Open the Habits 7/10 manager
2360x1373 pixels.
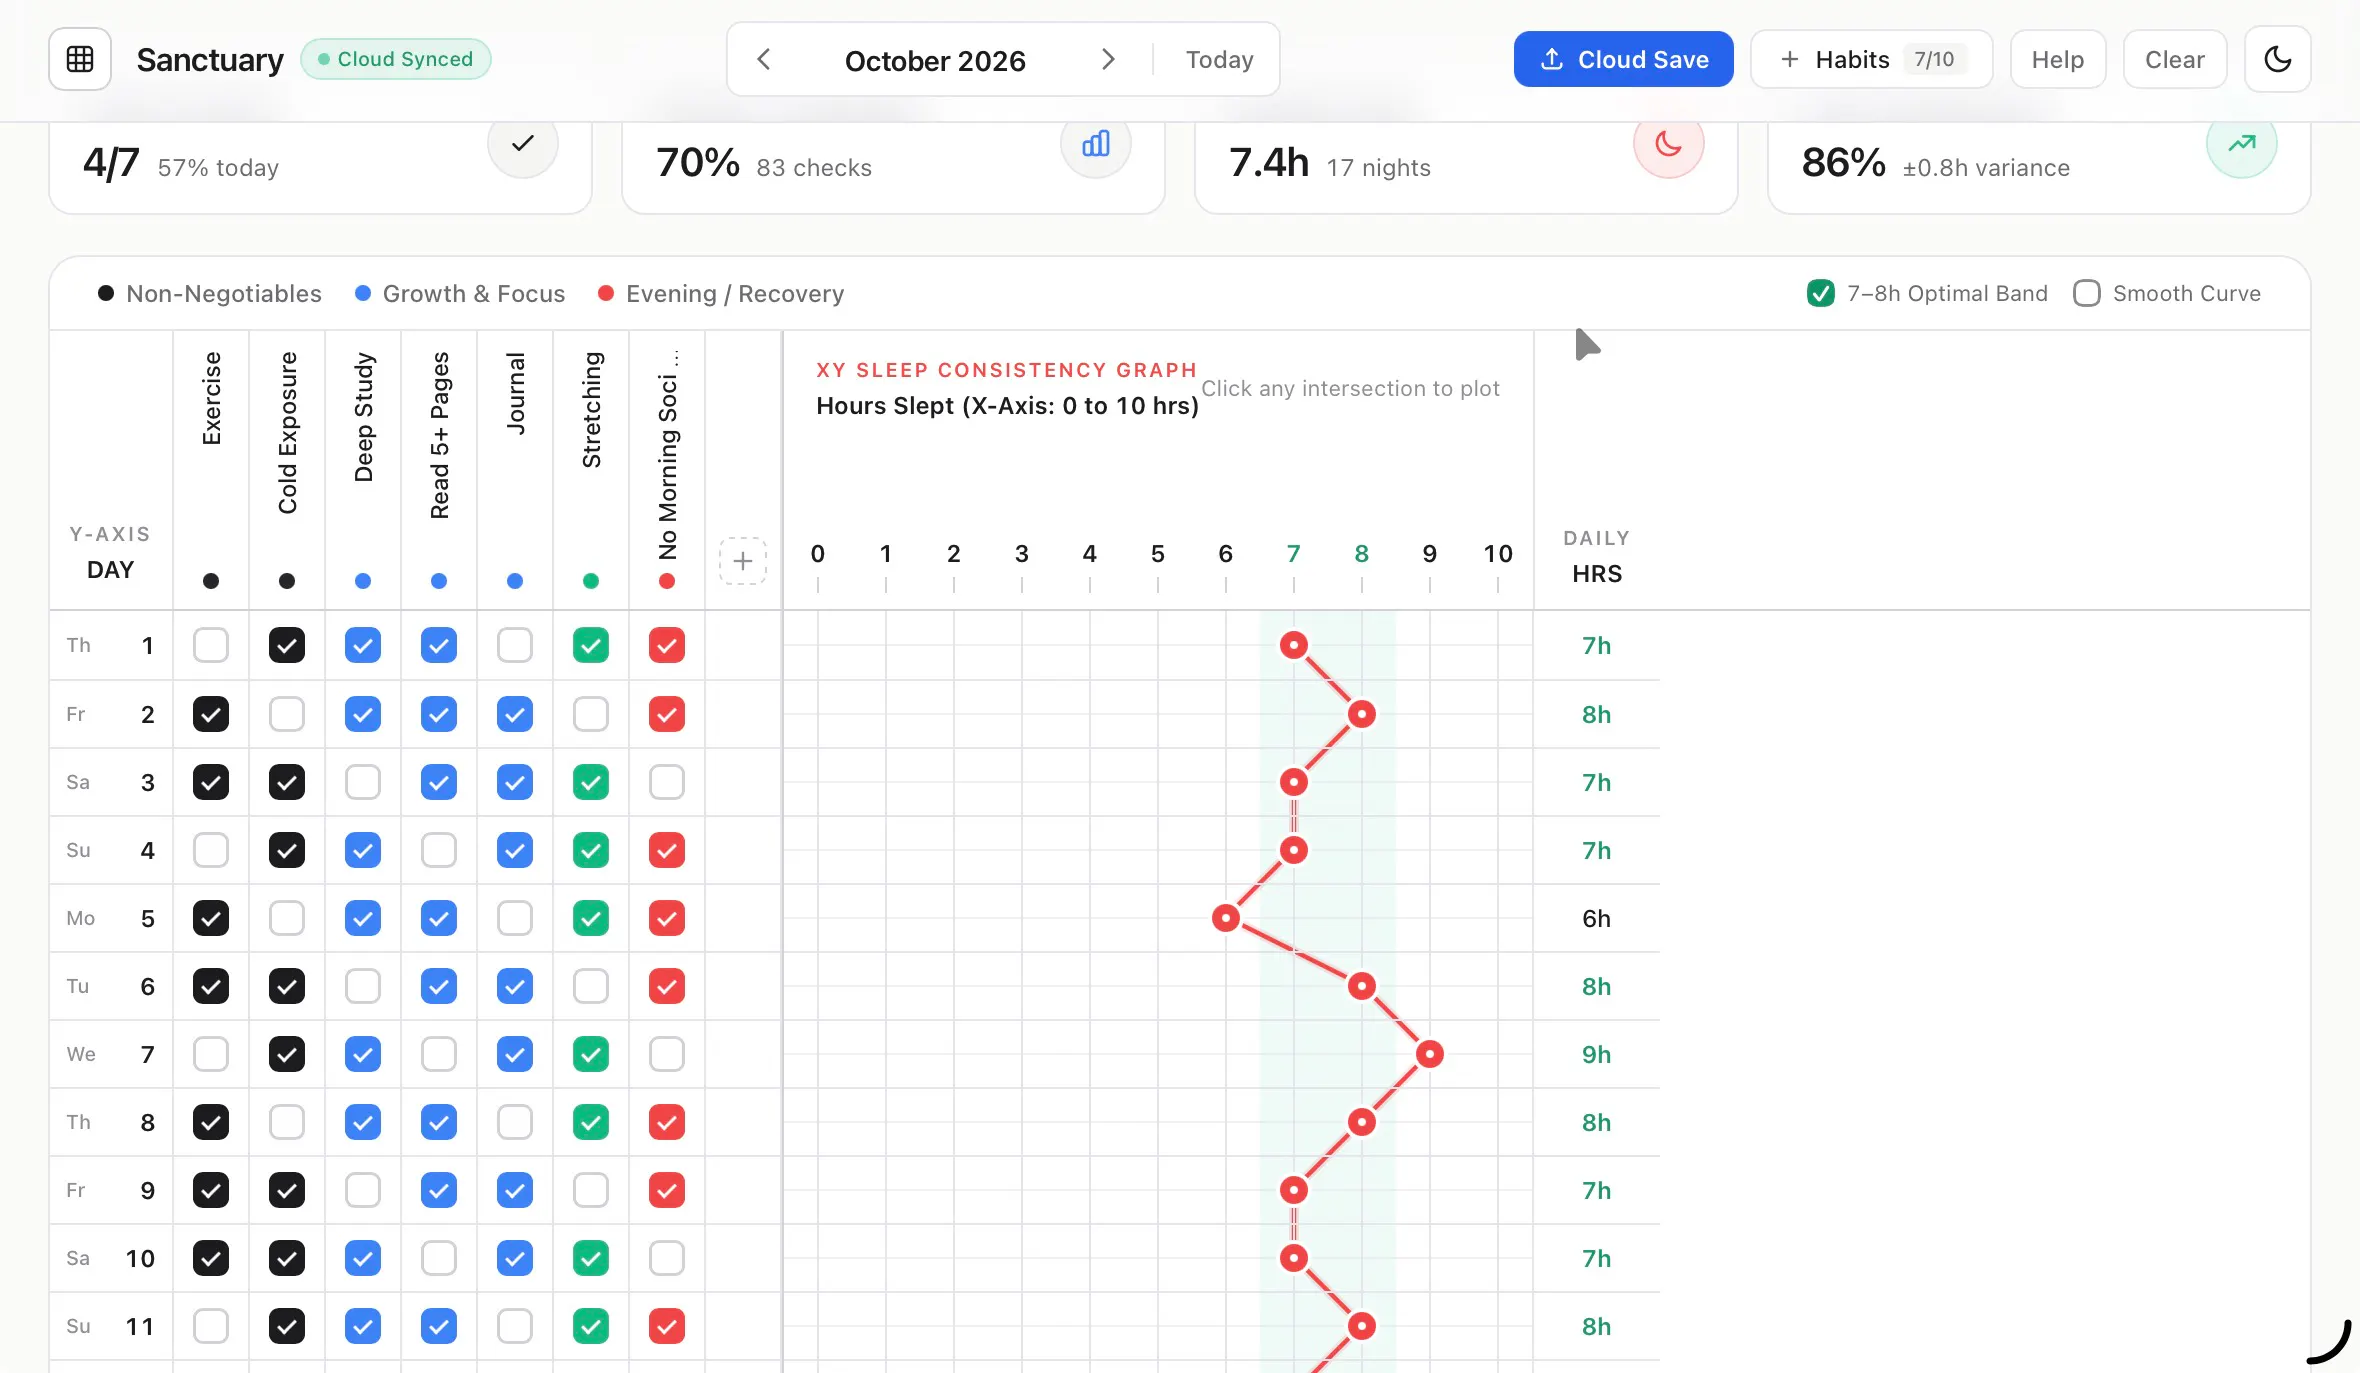coord(1871,59)
